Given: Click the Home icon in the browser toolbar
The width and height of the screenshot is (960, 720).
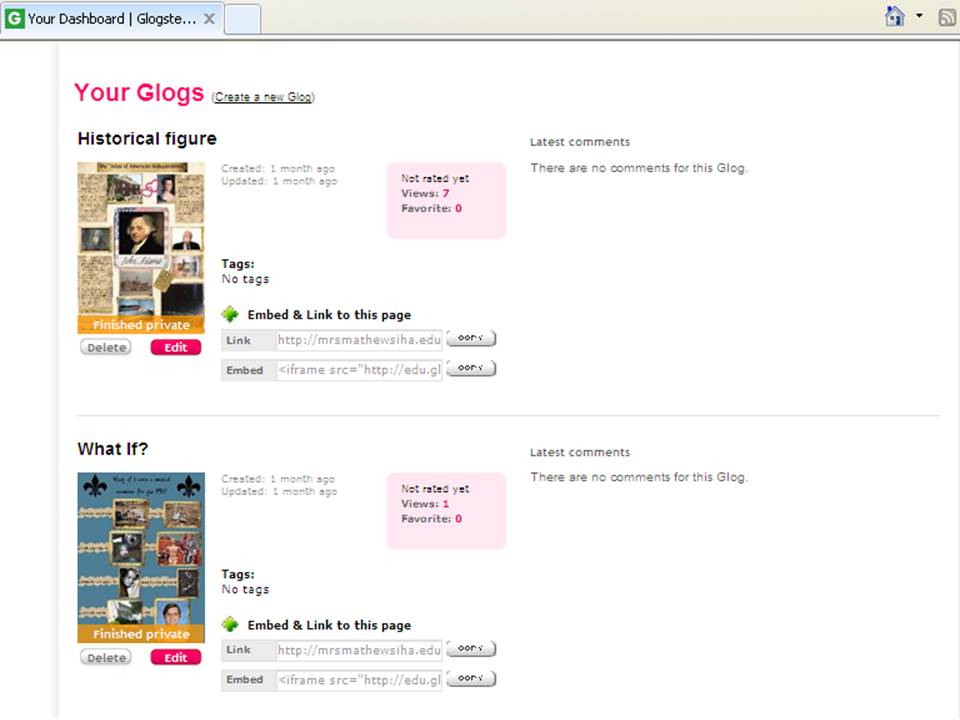Looking at the screenshot, I should (x=893, y=16).
